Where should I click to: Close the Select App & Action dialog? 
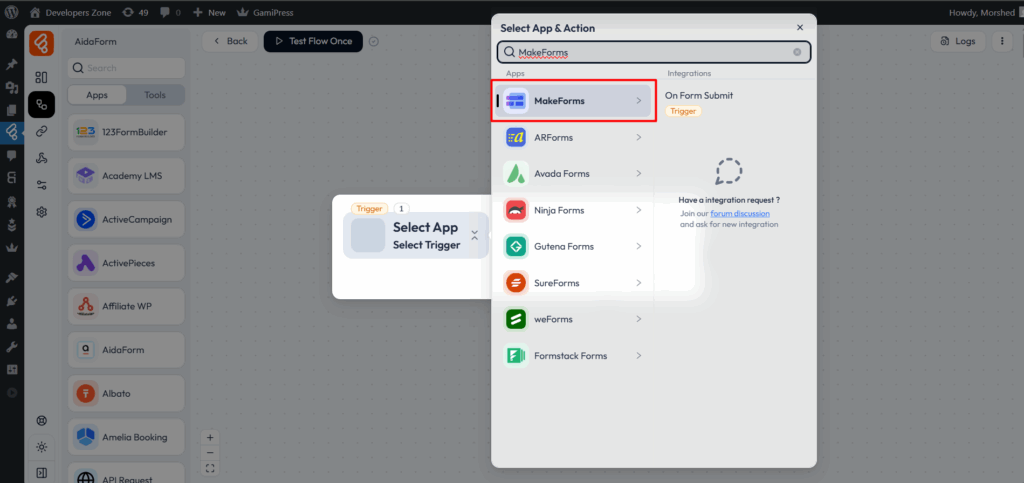[800, 27]
